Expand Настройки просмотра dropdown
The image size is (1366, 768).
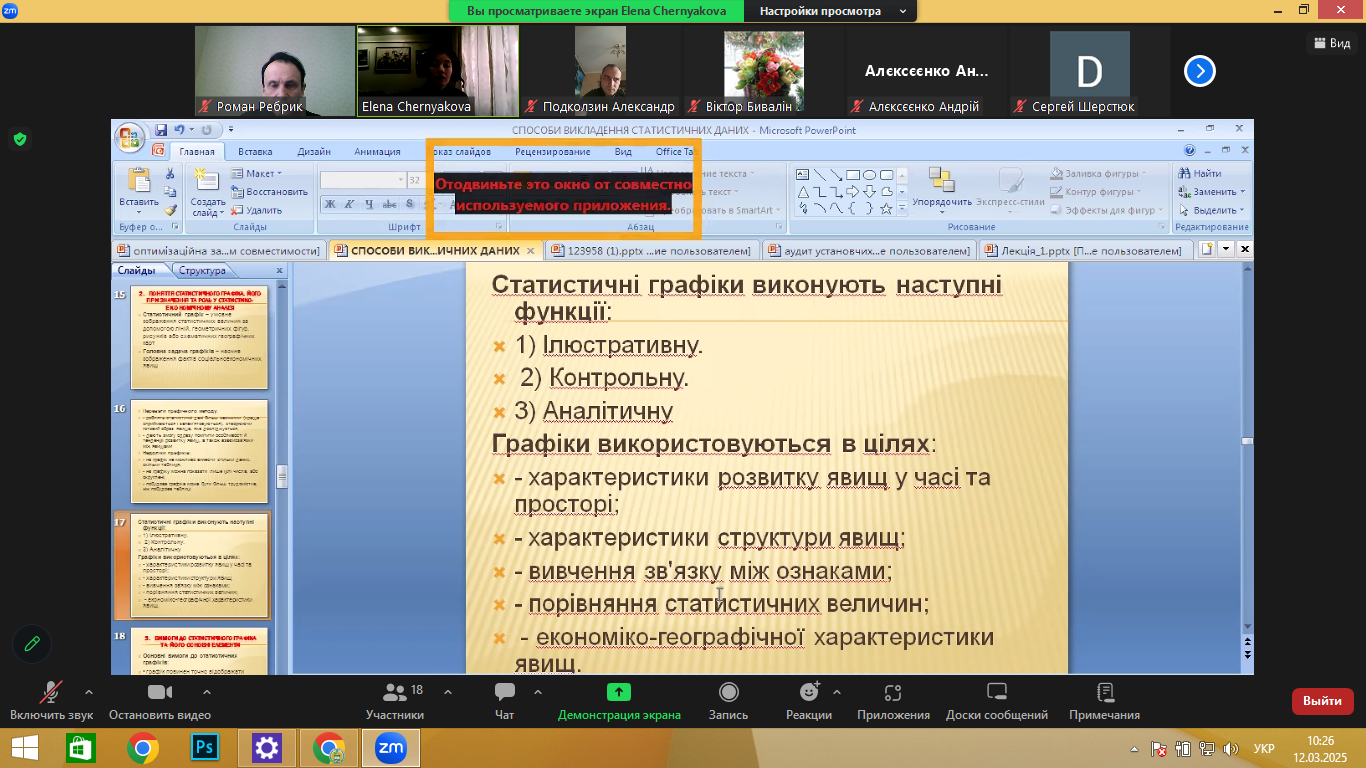(x=834, y=12)
